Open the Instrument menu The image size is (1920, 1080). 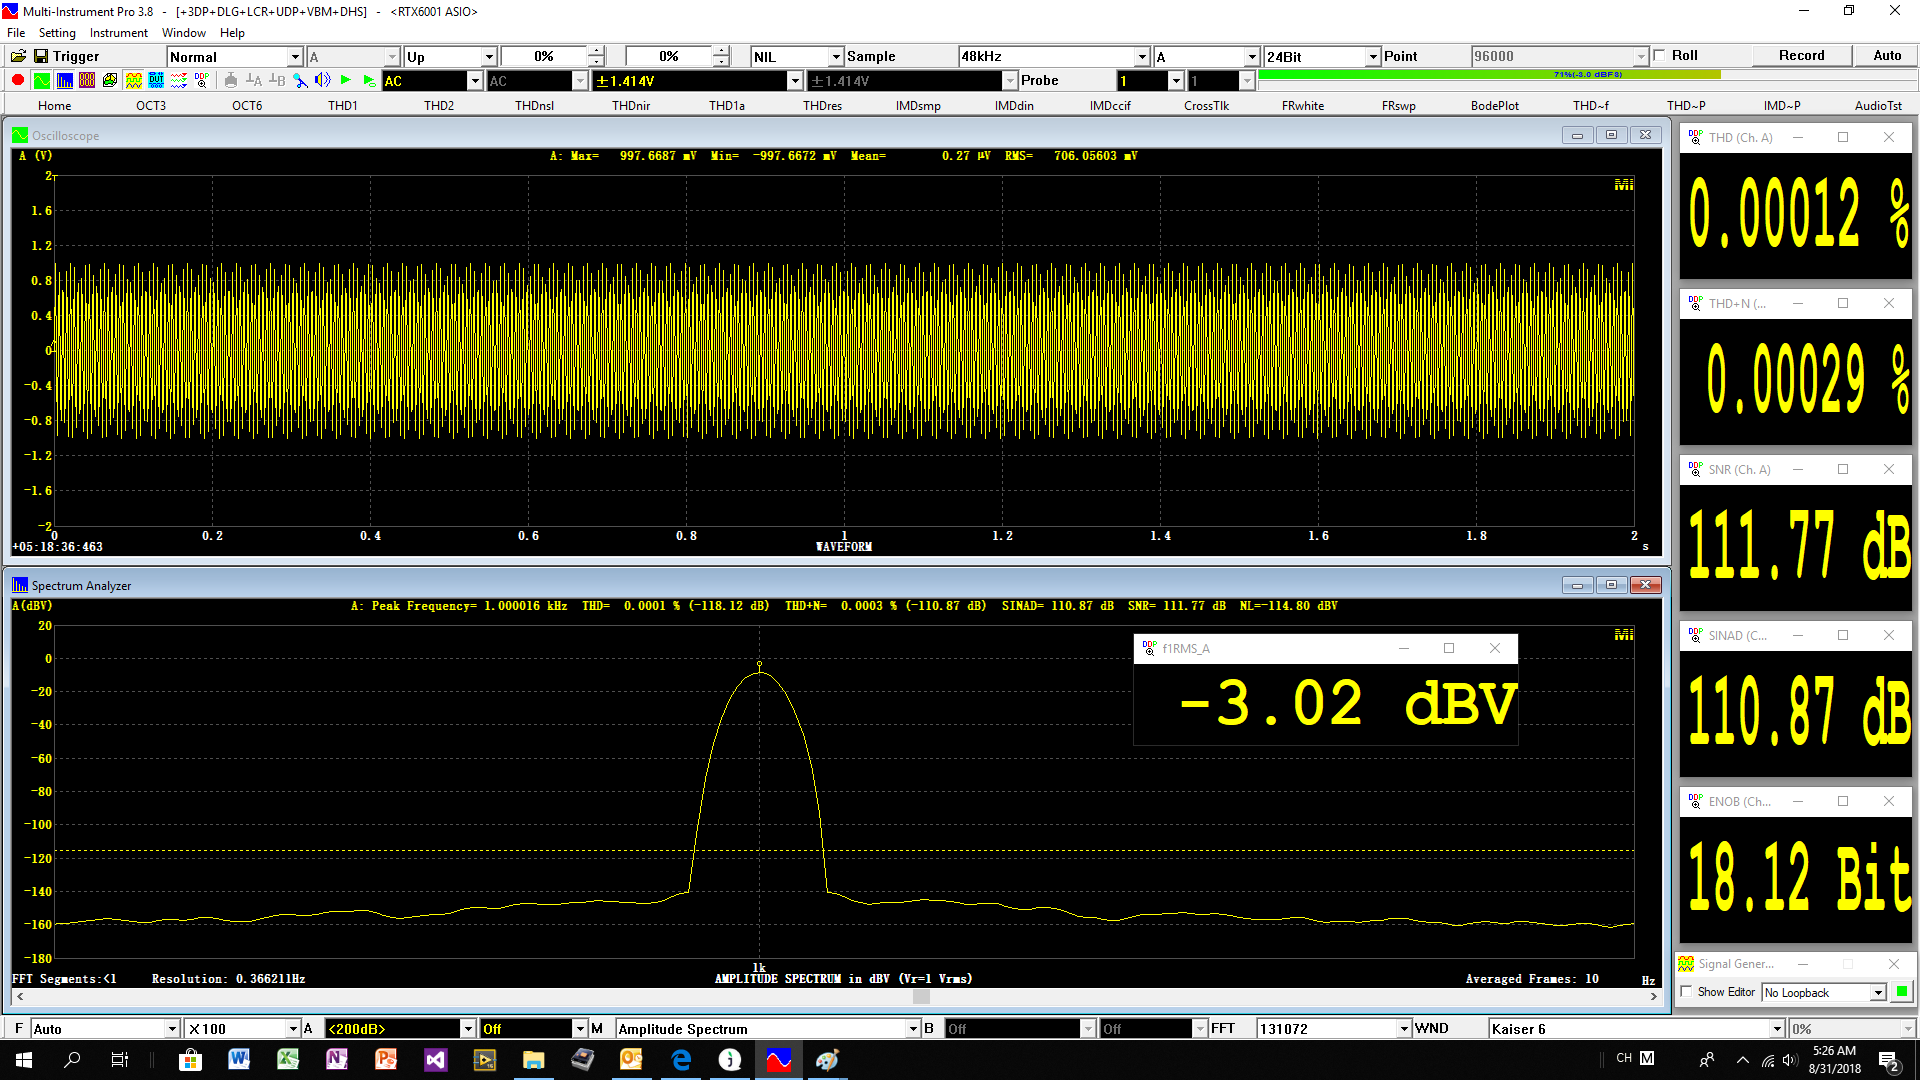point(118,33)
